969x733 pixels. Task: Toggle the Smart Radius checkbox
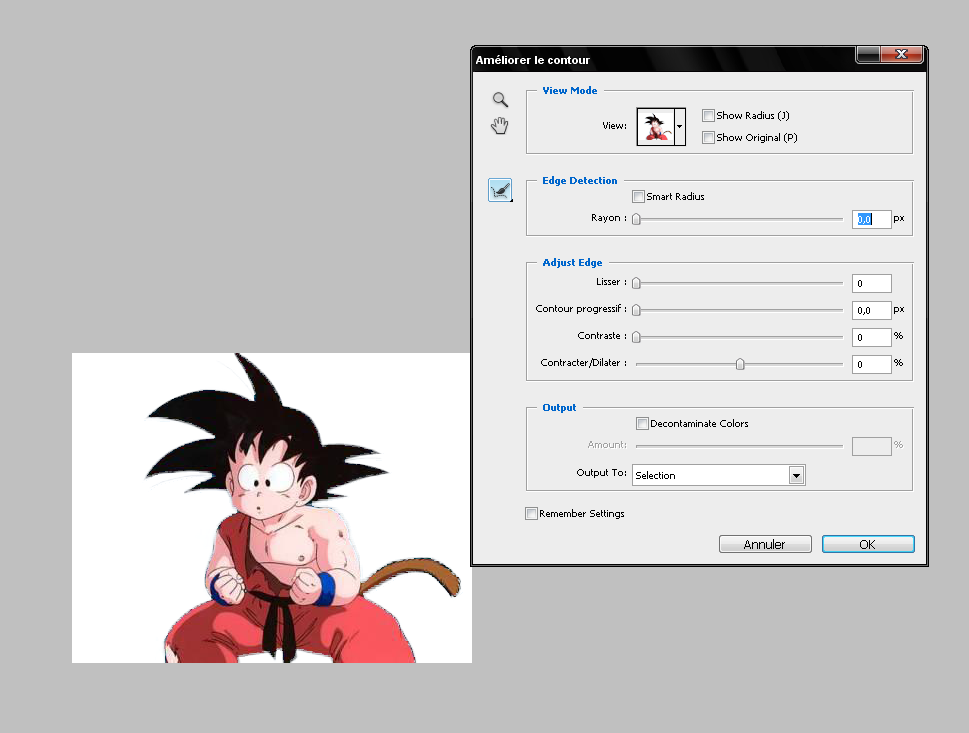tap(638, 197)
